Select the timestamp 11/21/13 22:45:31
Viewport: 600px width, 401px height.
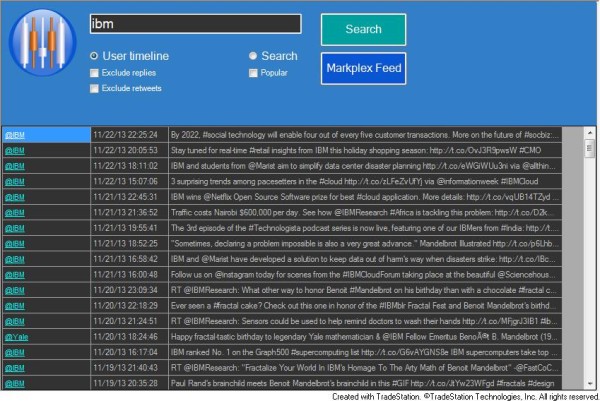pyautogui.click(x=126, y=197)
